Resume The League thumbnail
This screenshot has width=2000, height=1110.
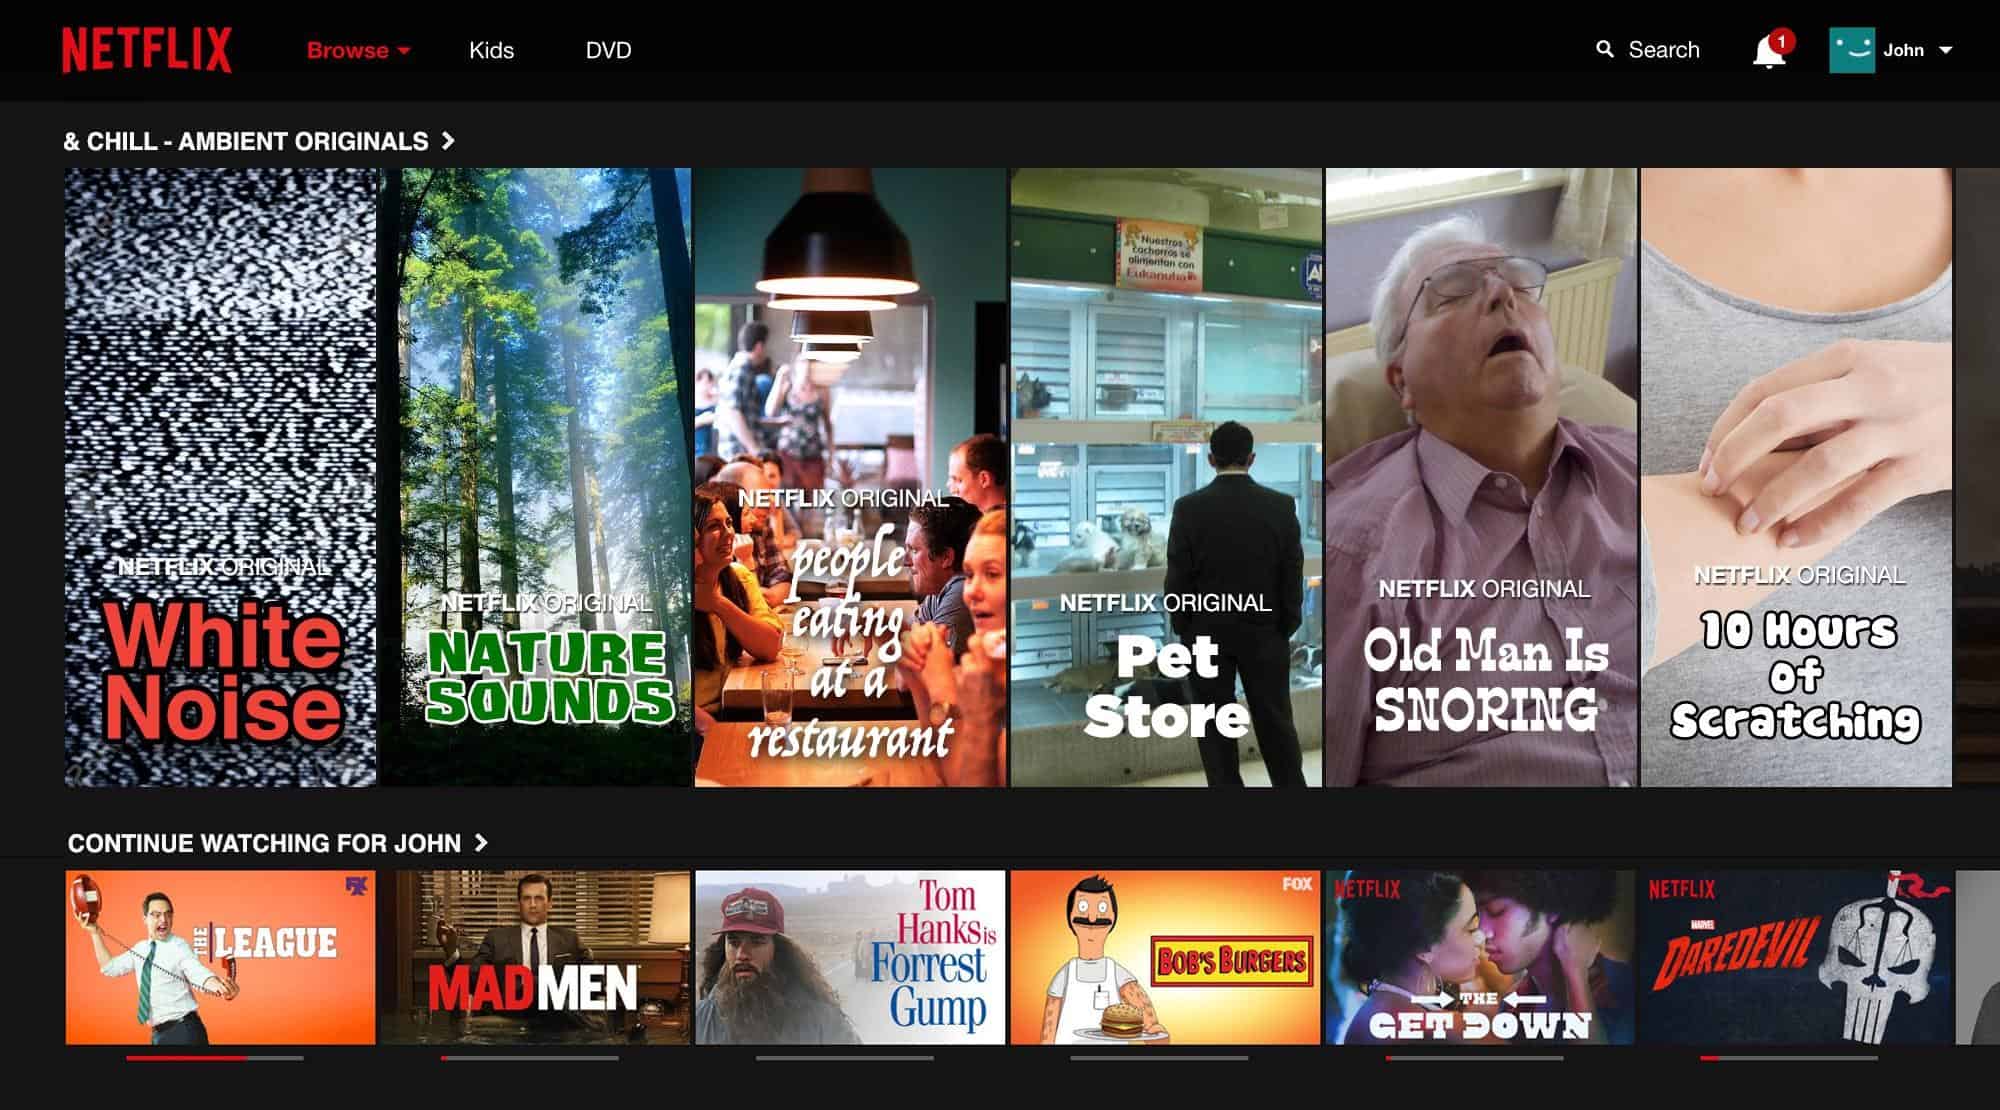coord(221,957)
